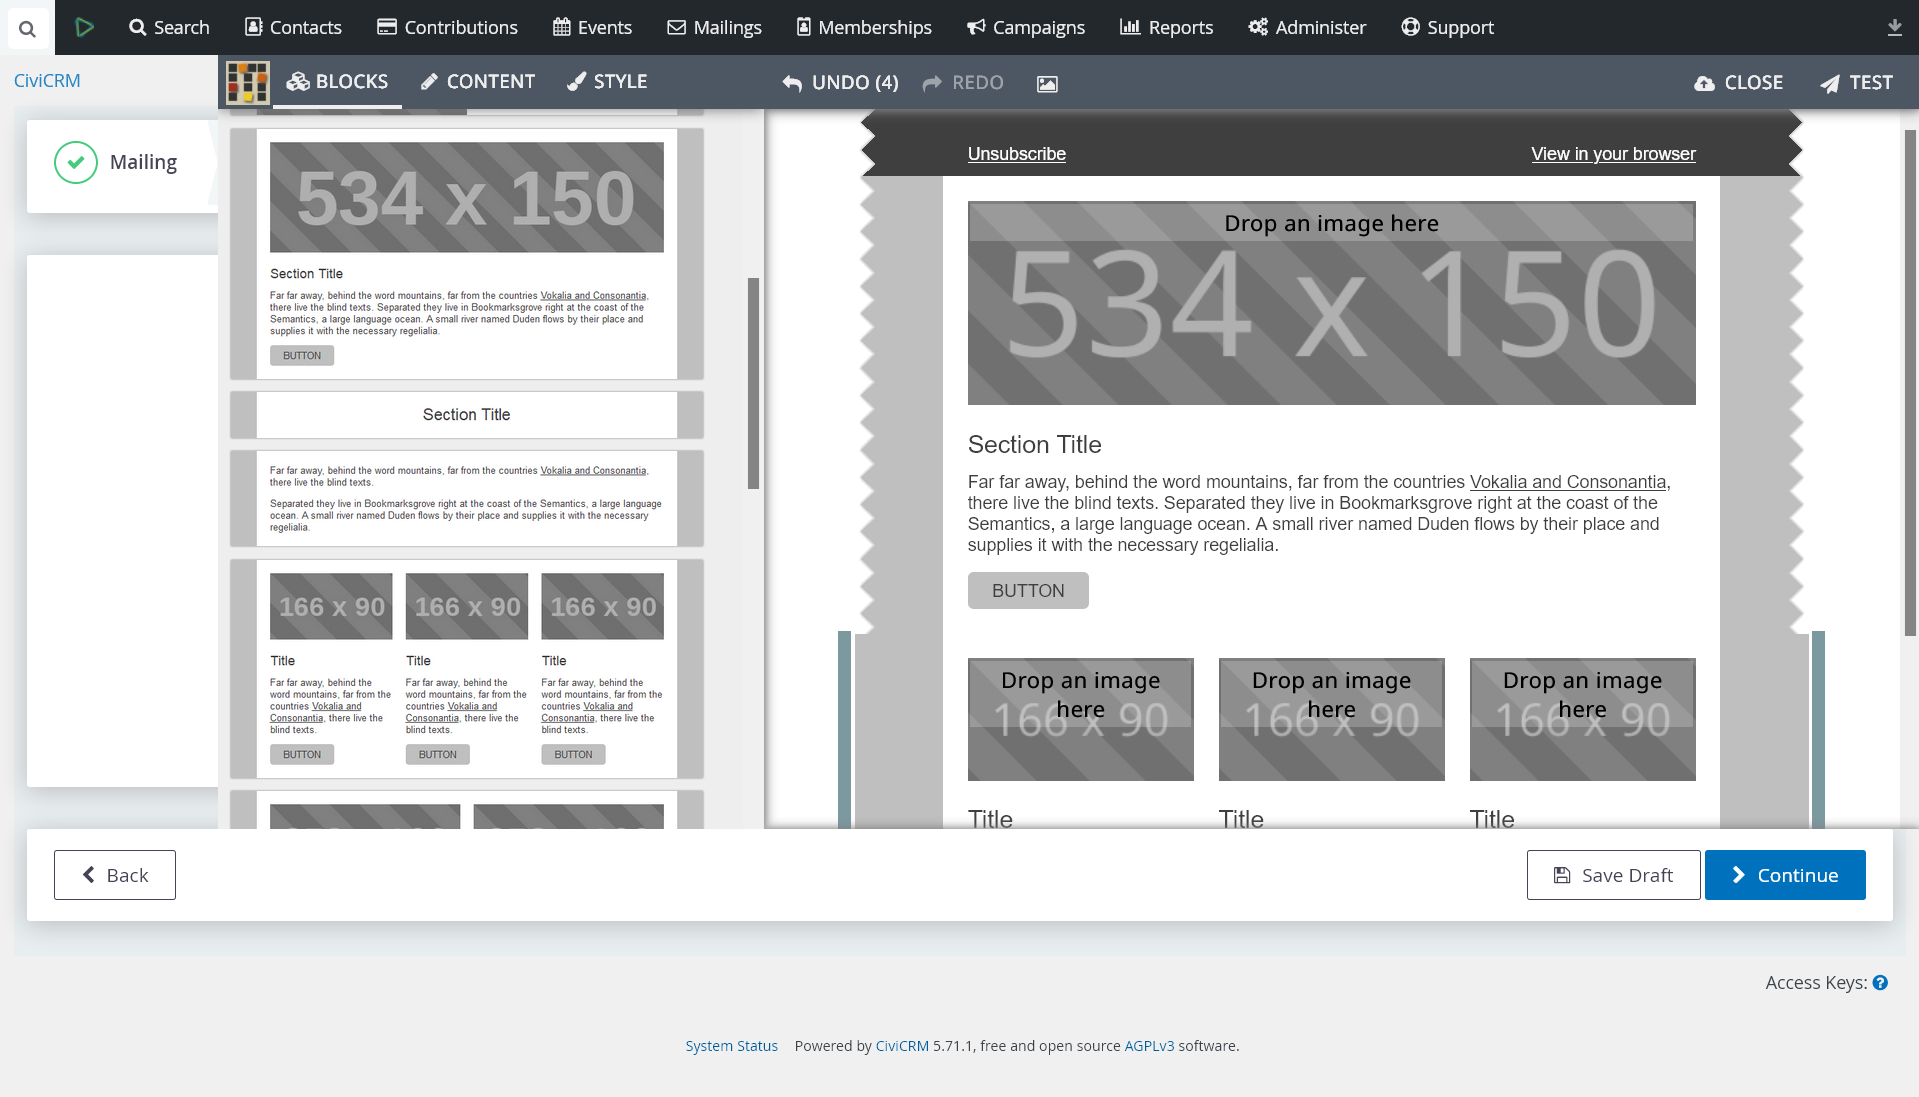Image resolution: width=1919 pixels, height=1097 pixels.
Task: Open the Mailings menu
Action: (713, 27)
